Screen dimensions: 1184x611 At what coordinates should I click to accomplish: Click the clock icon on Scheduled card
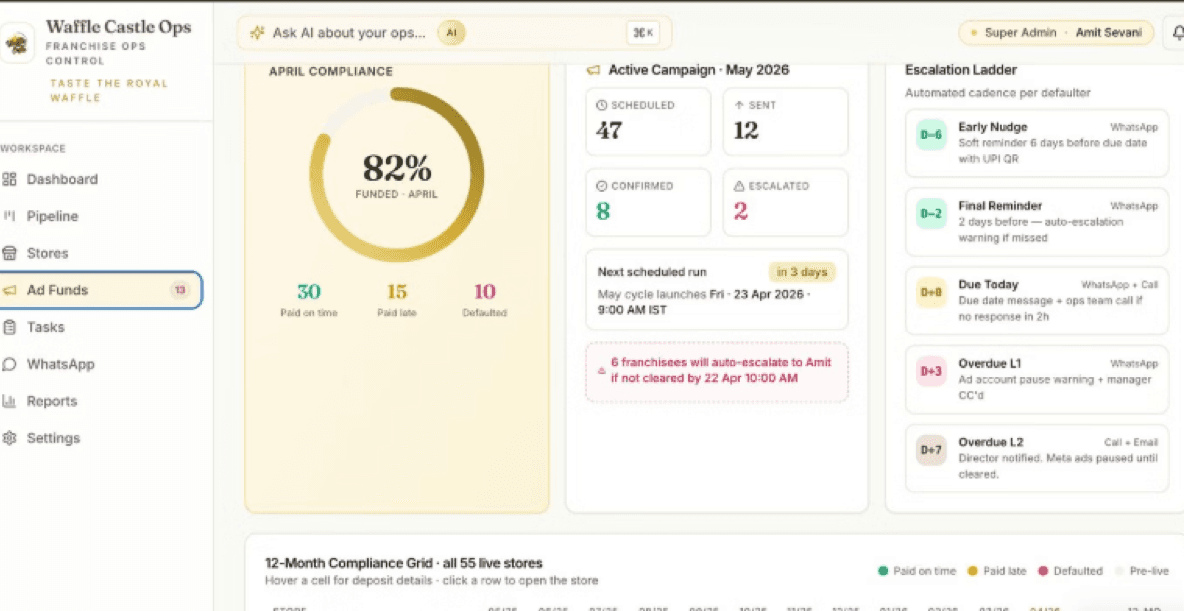(x=601, y=106)
